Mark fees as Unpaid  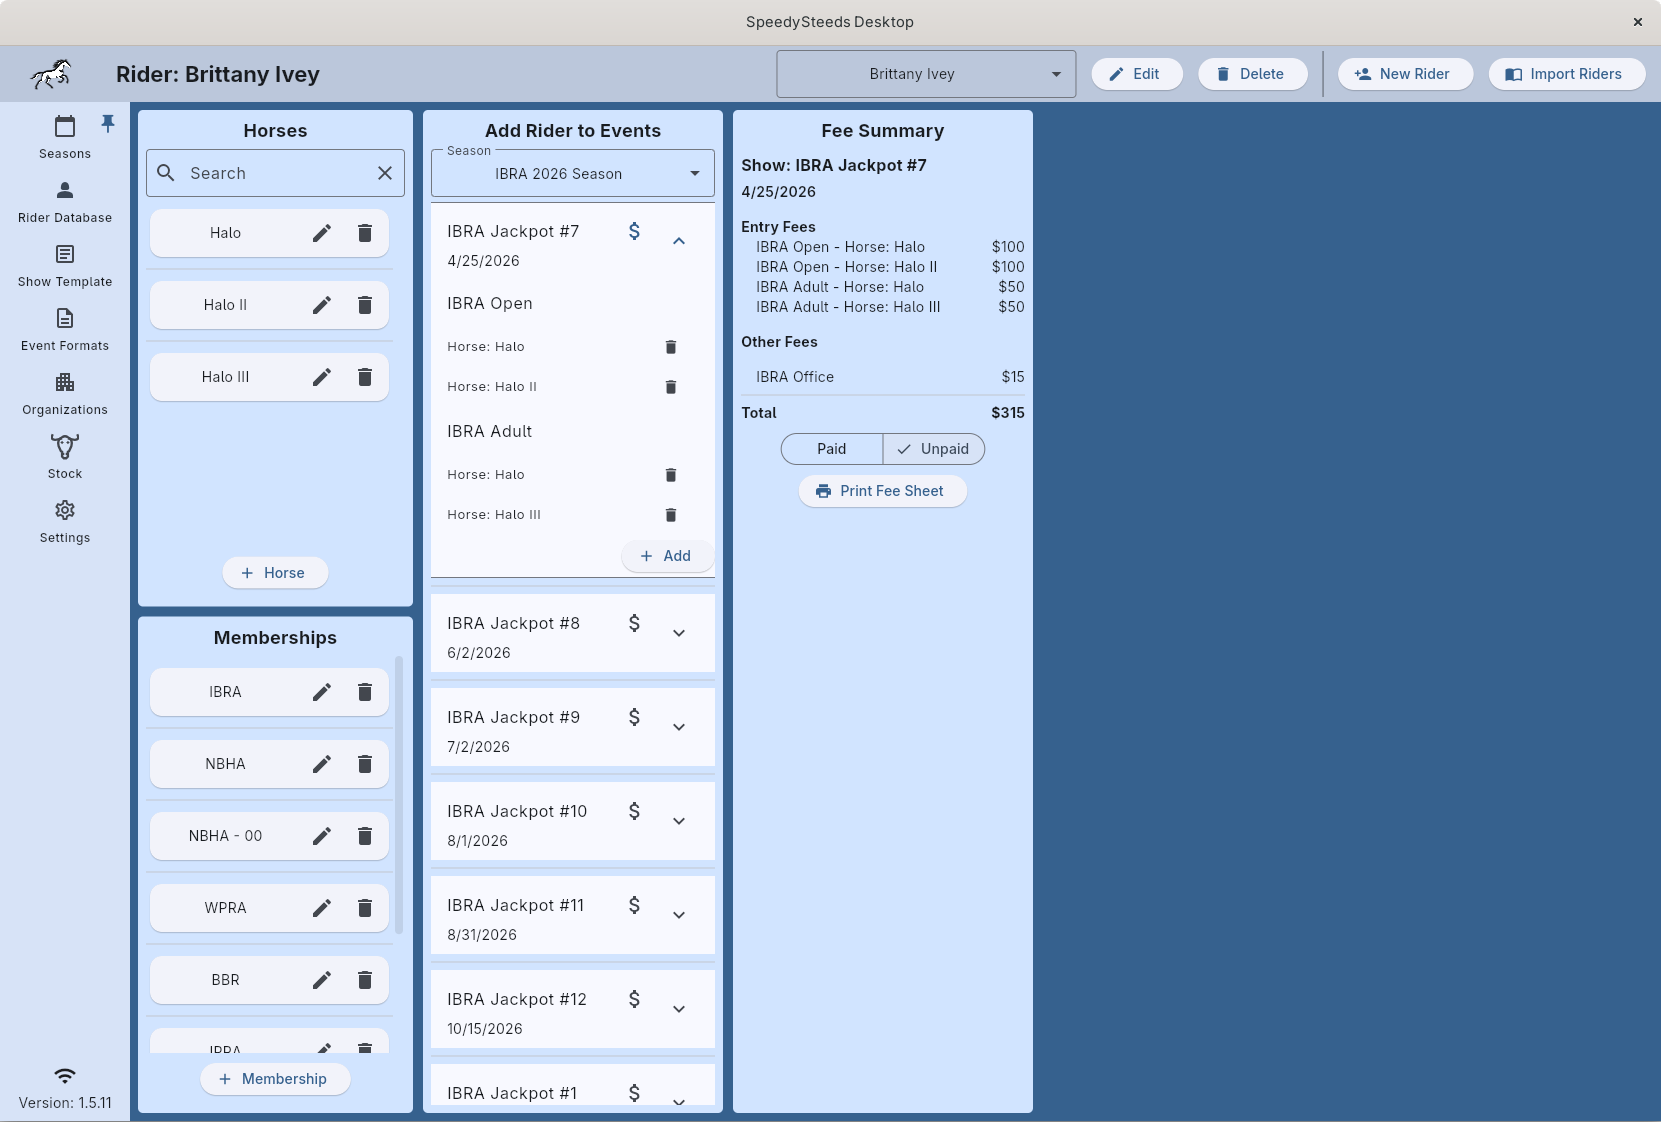coord(934,449)
